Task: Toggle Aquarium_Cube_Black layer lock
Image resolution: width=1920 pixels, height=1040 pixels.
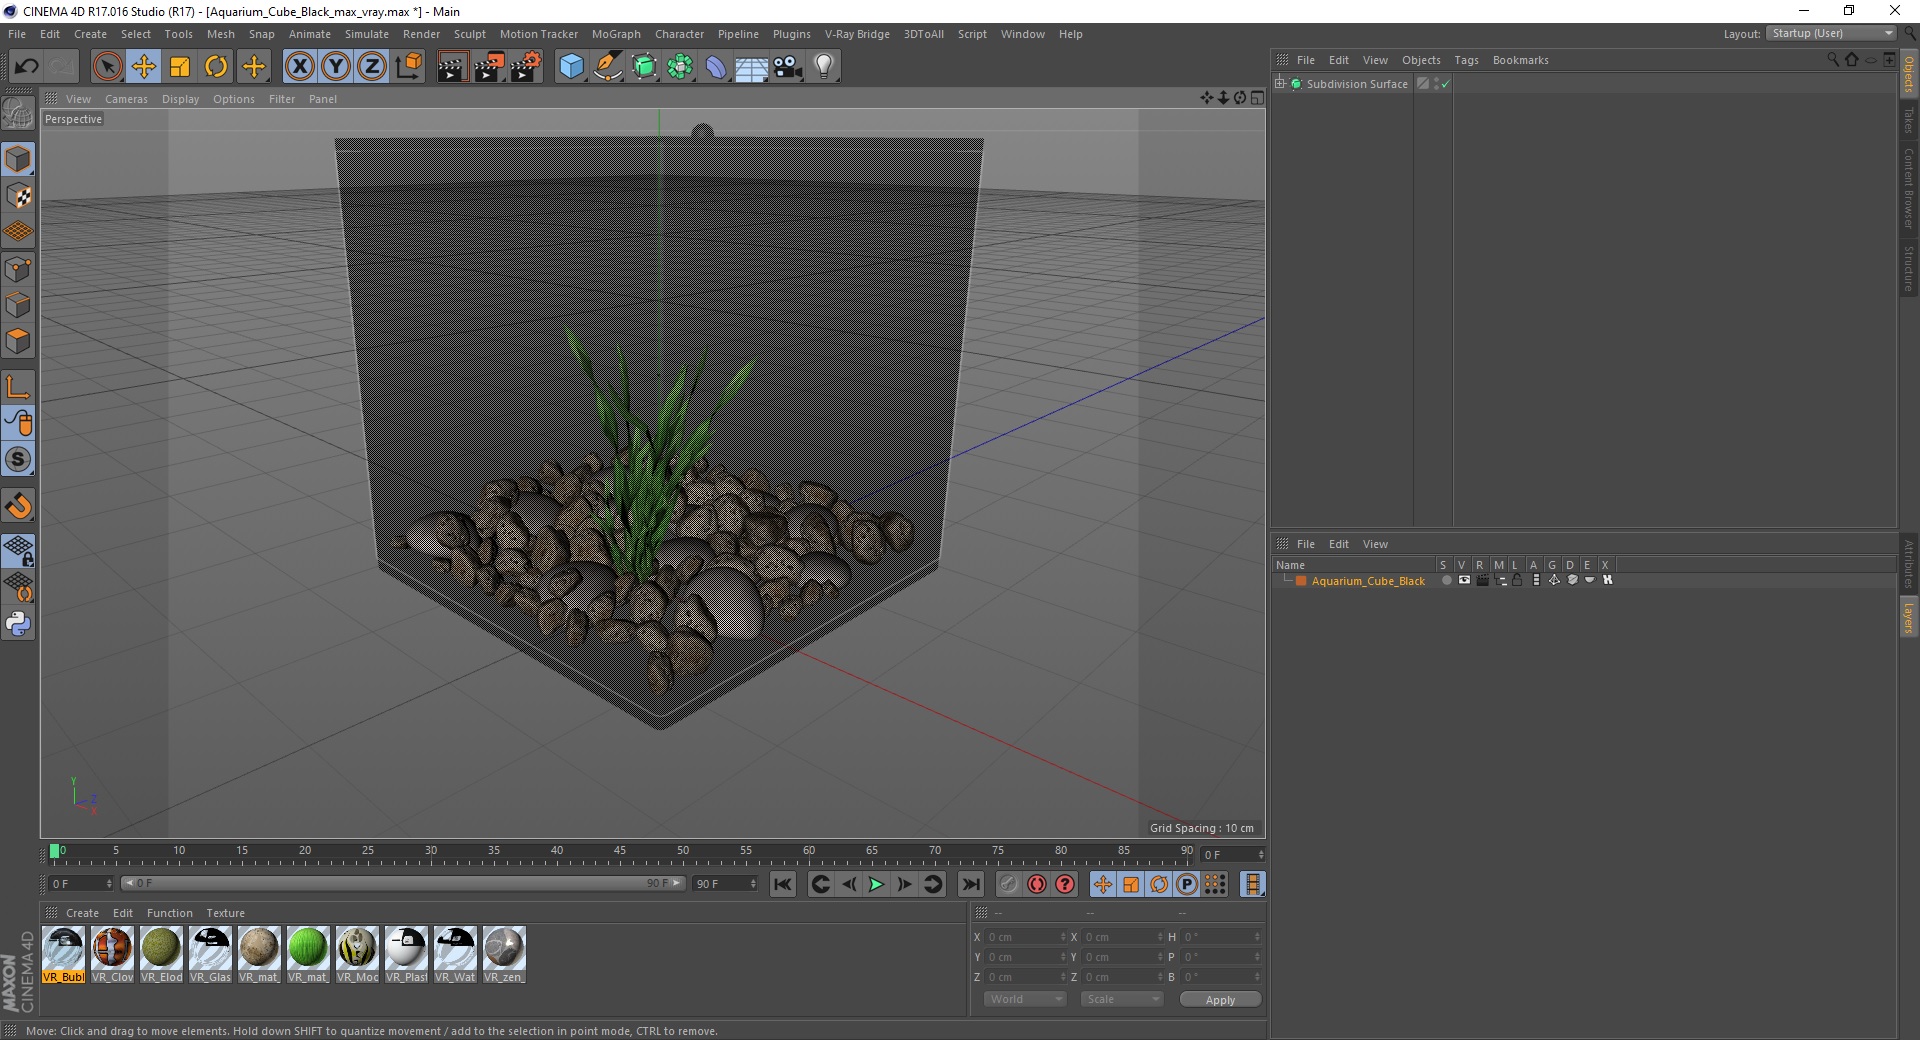Action: [1517, 580]
